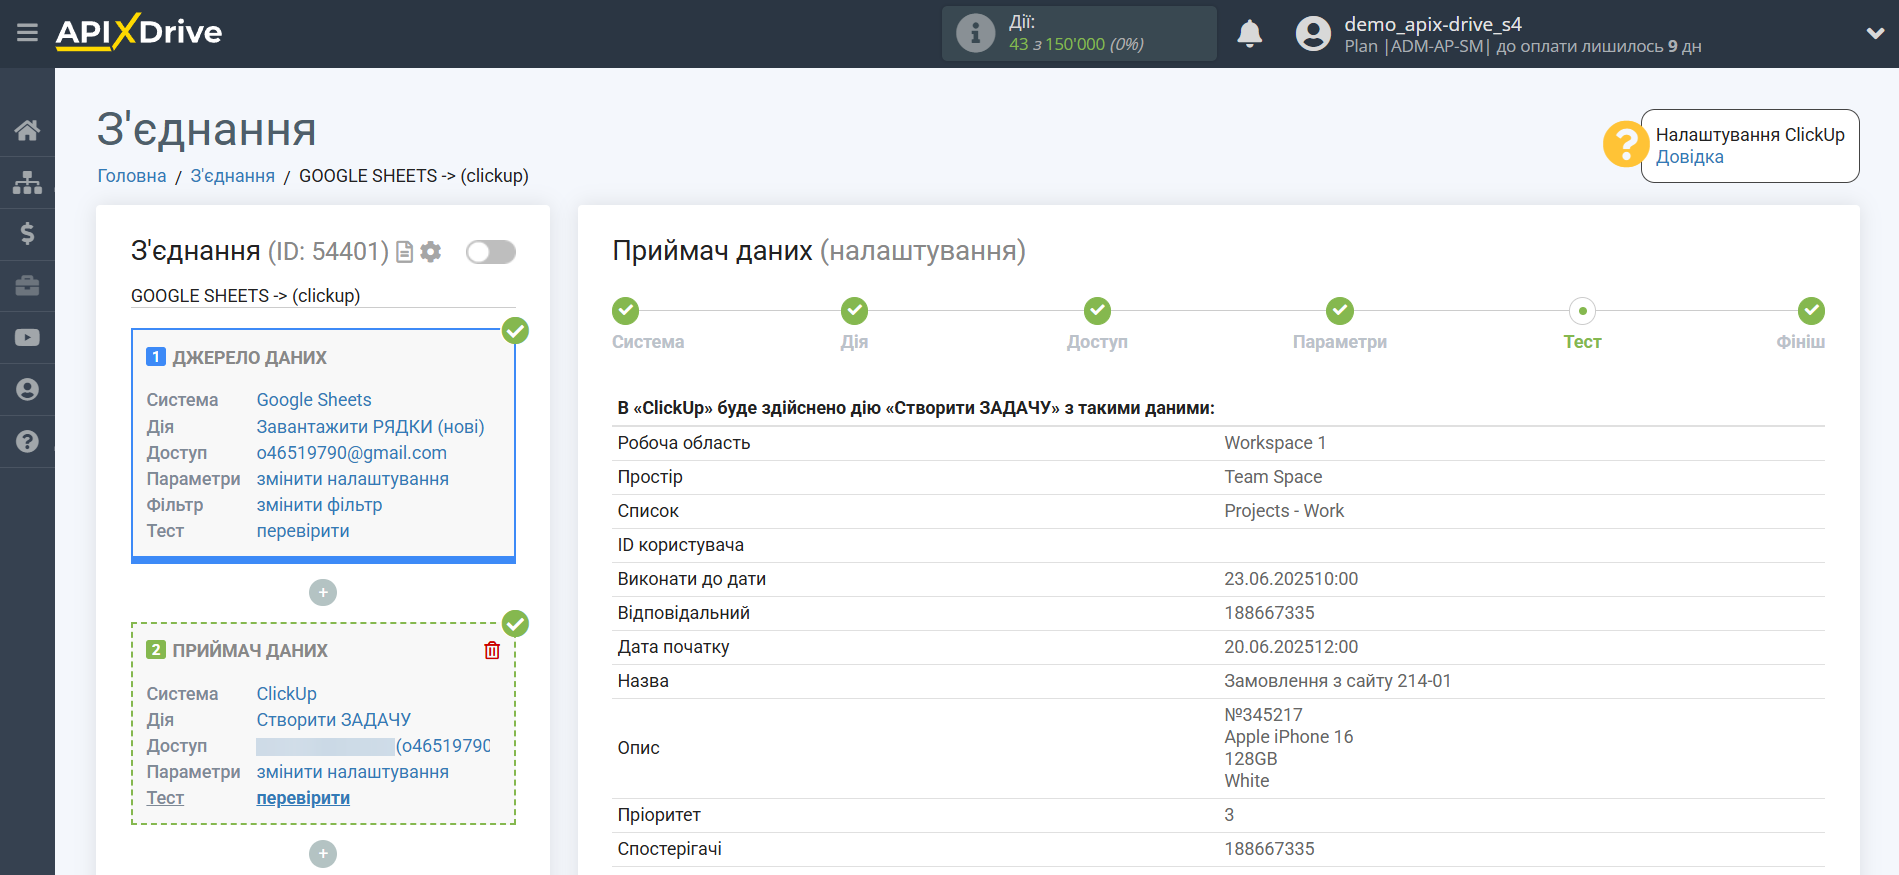Click the actions info icon
This screenshot has height=875, width=1899.
click(975, 33)
